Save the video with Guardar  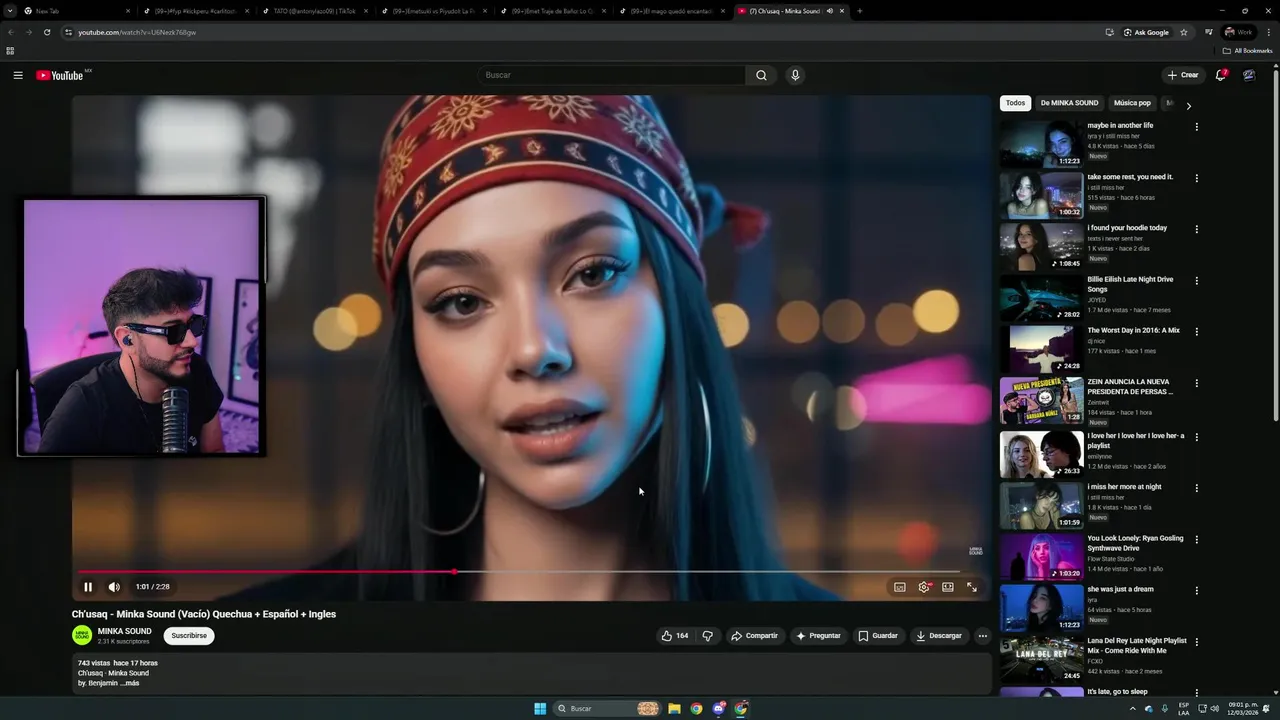click(878, 636)
